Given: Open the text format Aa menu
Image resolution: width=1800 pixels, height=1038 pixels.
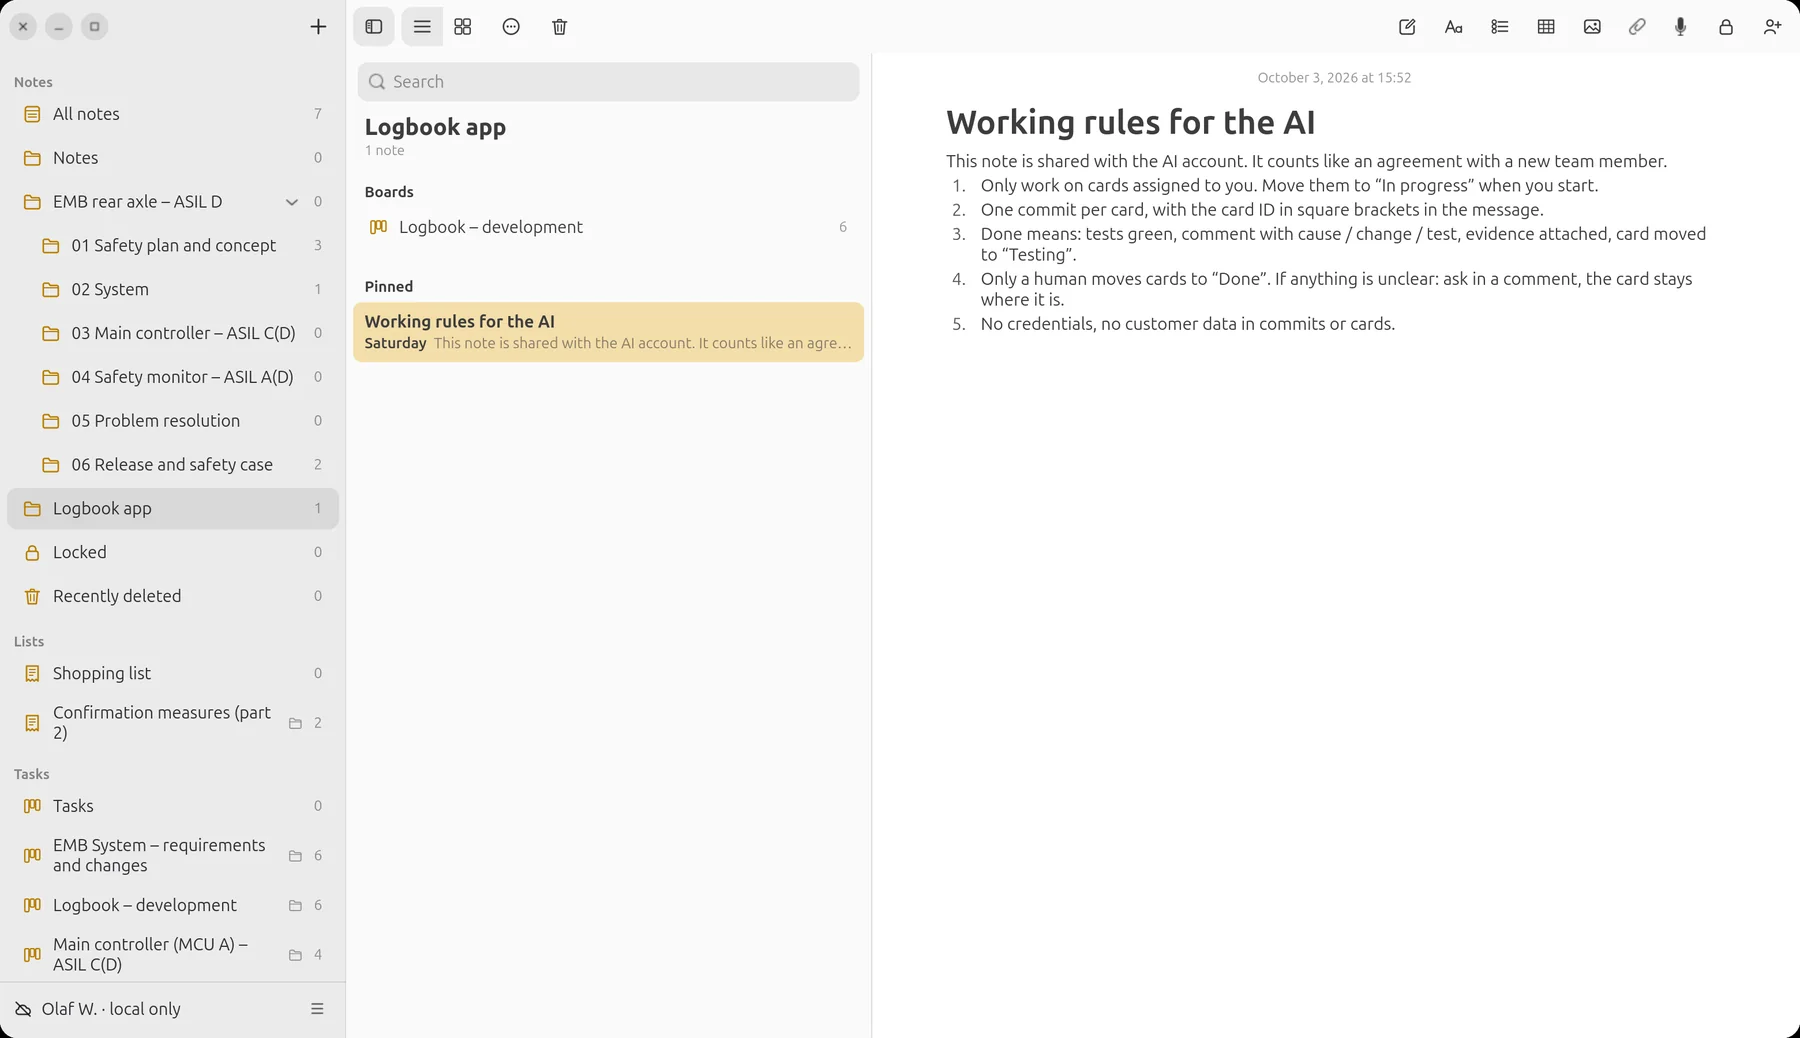Looking at the screenshot, I should (x=1454, y=27).
